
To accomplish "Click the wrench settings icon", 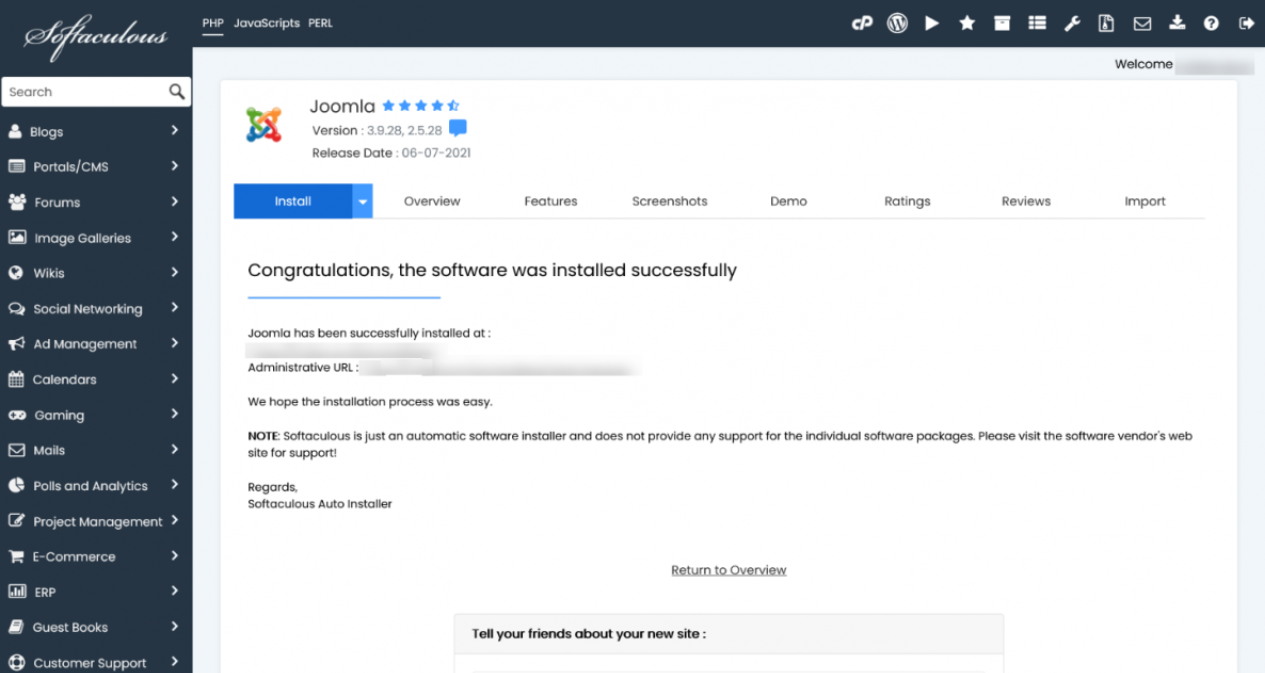I will click(x=1072, y=23).
